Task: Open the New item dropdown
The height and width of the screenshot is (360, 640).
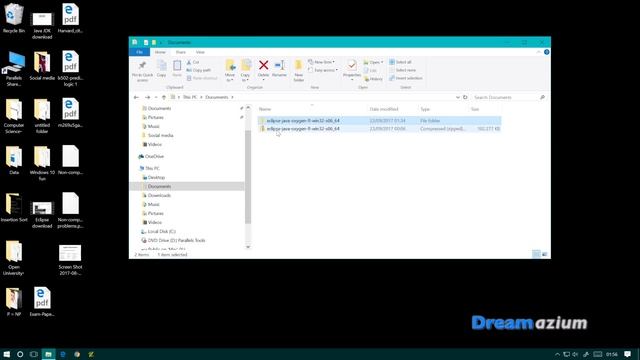Action: pos(322,62)
